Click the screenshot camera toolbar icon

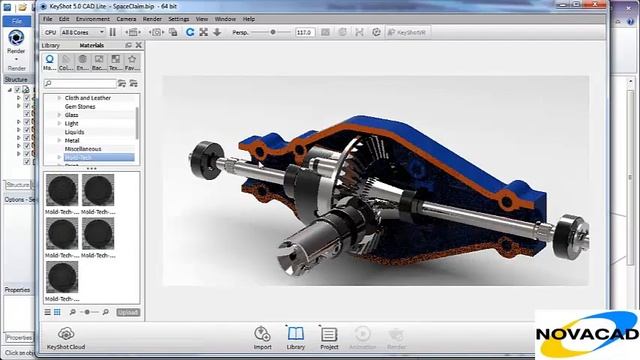click(x=156, y=32)
